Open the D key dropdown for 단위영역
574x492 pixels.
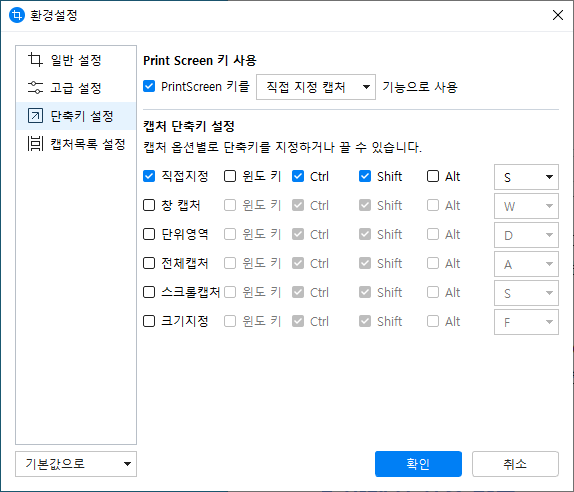(x=526, y=235)
